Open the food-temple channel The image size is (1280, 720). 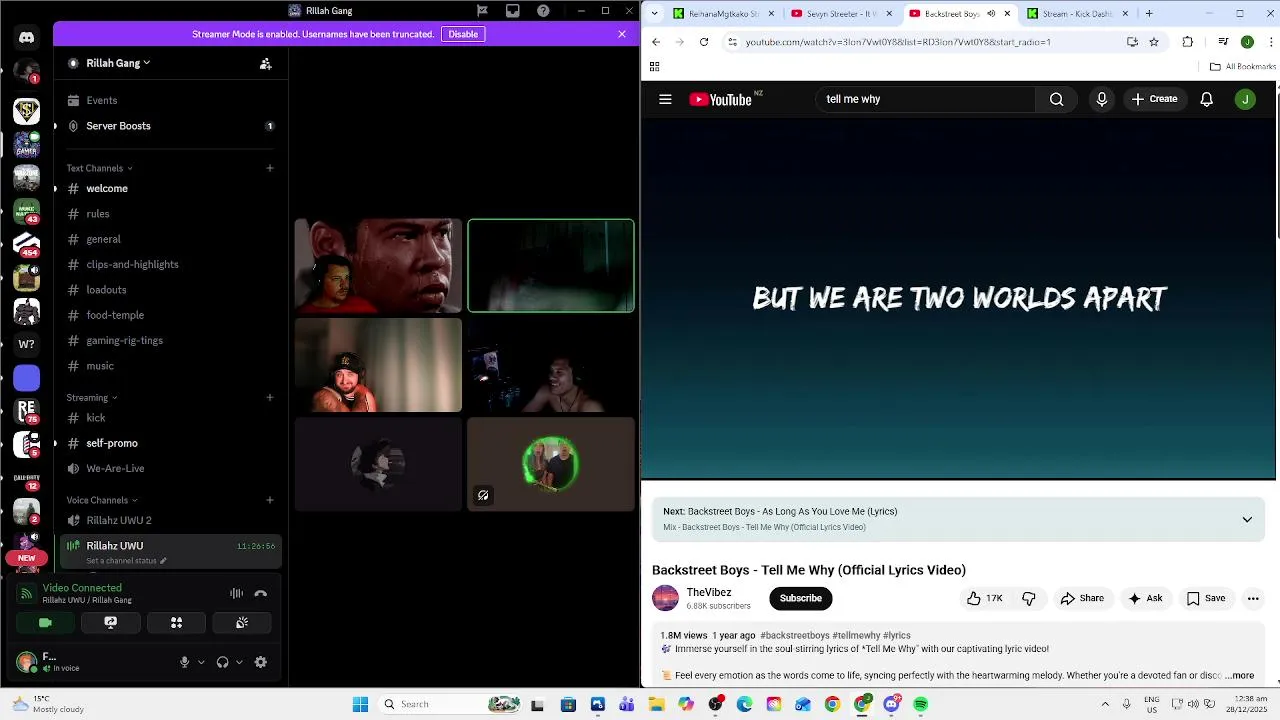pyautogui.click(x=170, y=315)
